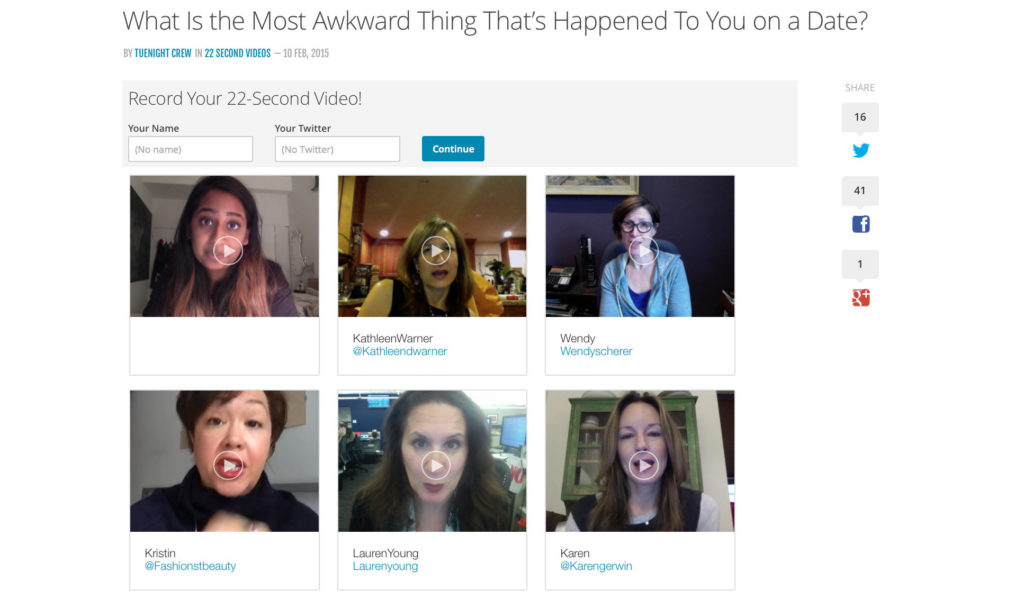Open Wendyscherer Twitter link
Screen dimensions: 1024x599
[596, 351]
